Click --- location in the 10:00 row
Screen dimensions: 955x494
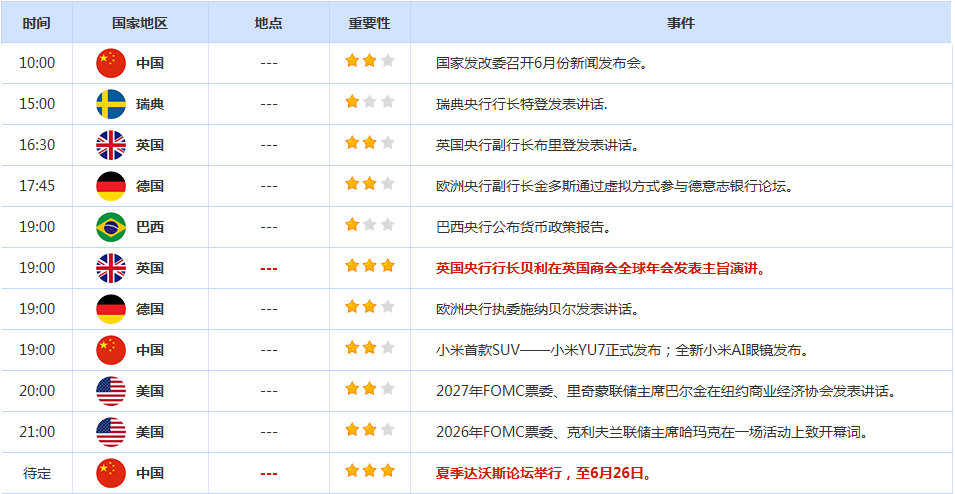(269, 63)
